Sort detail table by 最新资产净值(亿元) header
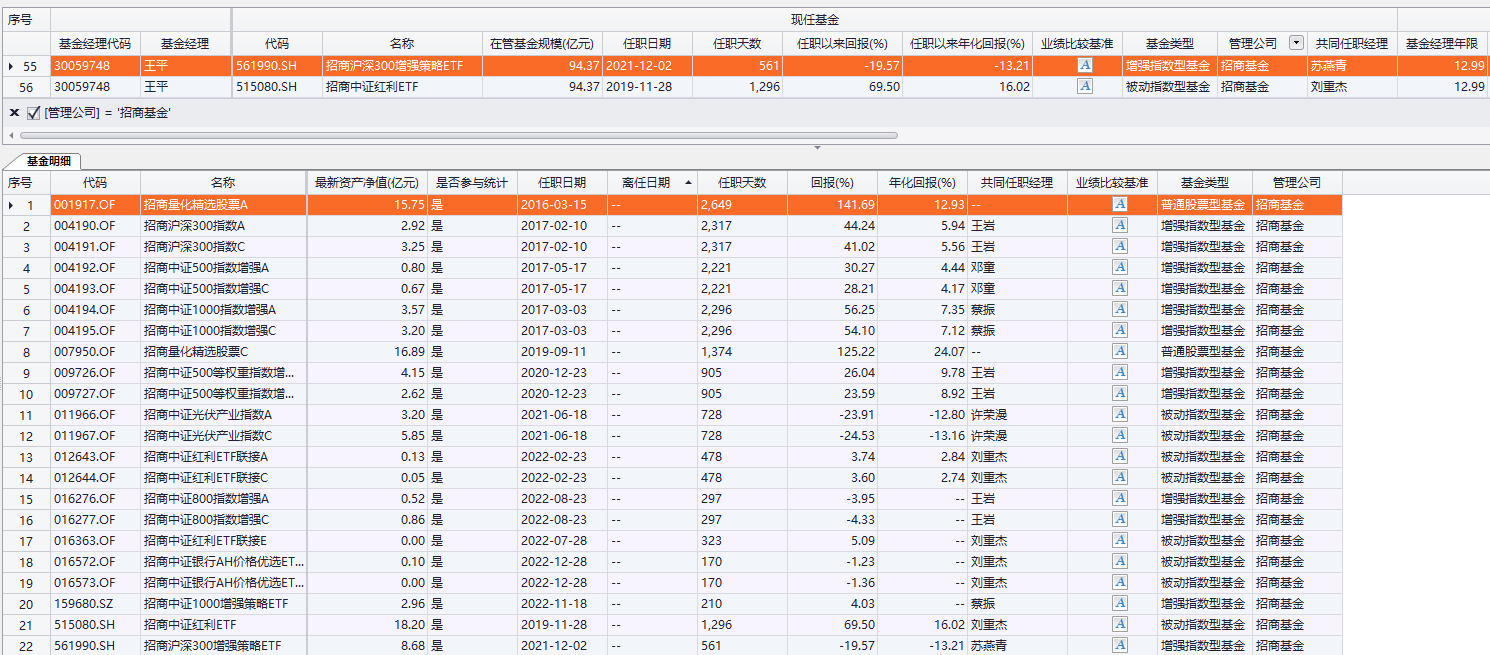Viewport: 1490px width, 655px height. [x=366, y=183]
